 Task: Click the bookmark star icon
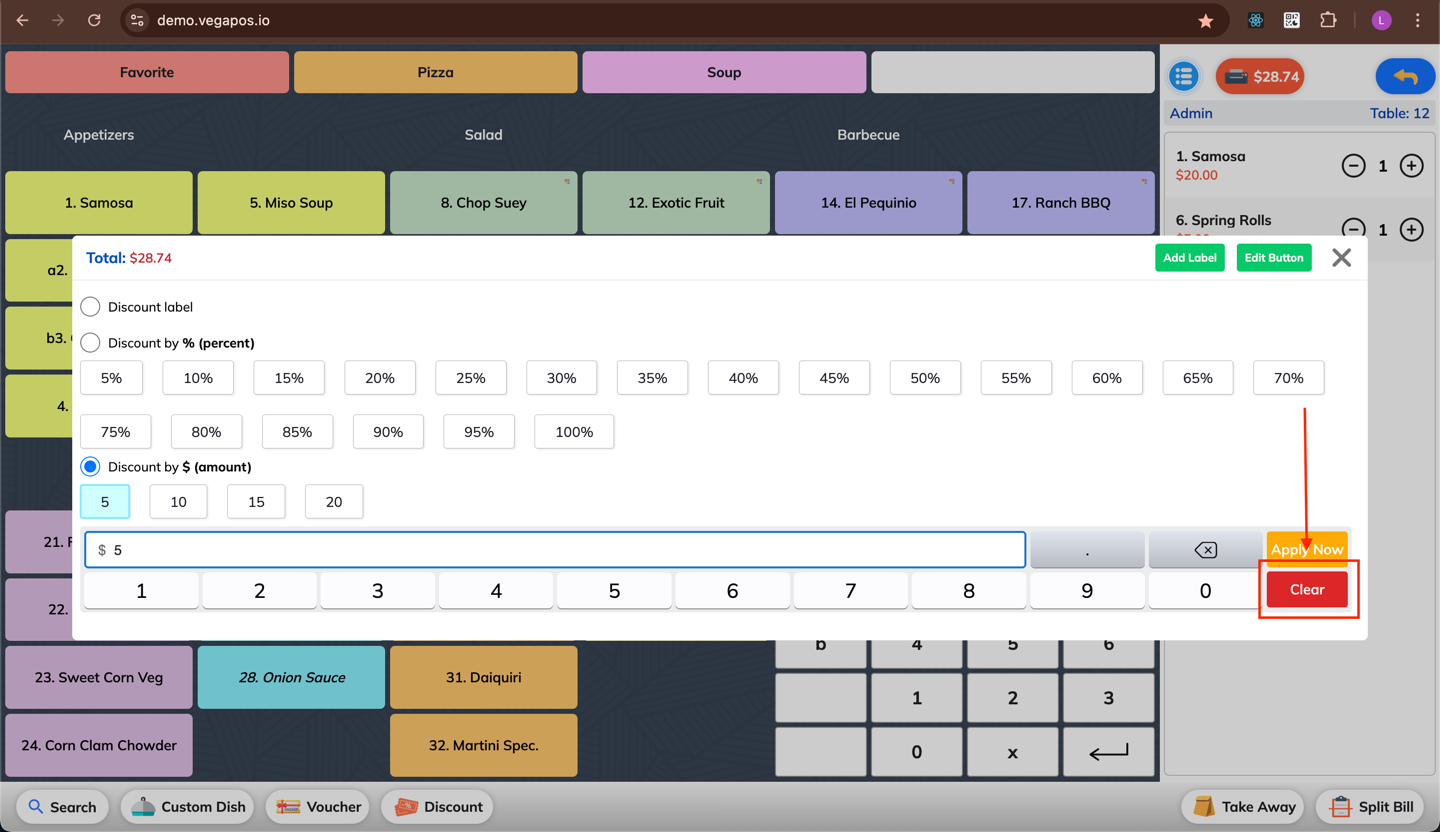pyautogui.click(x=1206, y=20)
